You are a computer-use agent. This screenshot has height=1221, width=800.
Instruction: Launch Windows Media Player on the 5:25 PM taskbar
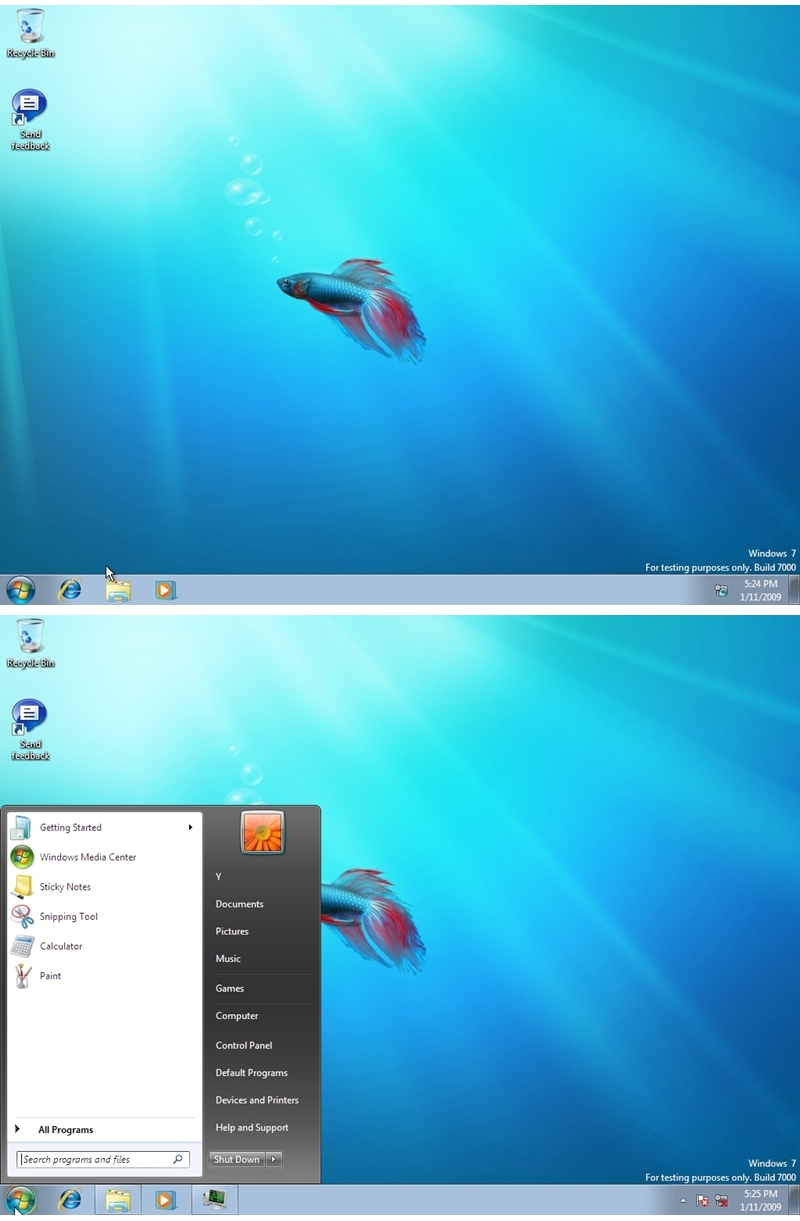[166, 1201]
